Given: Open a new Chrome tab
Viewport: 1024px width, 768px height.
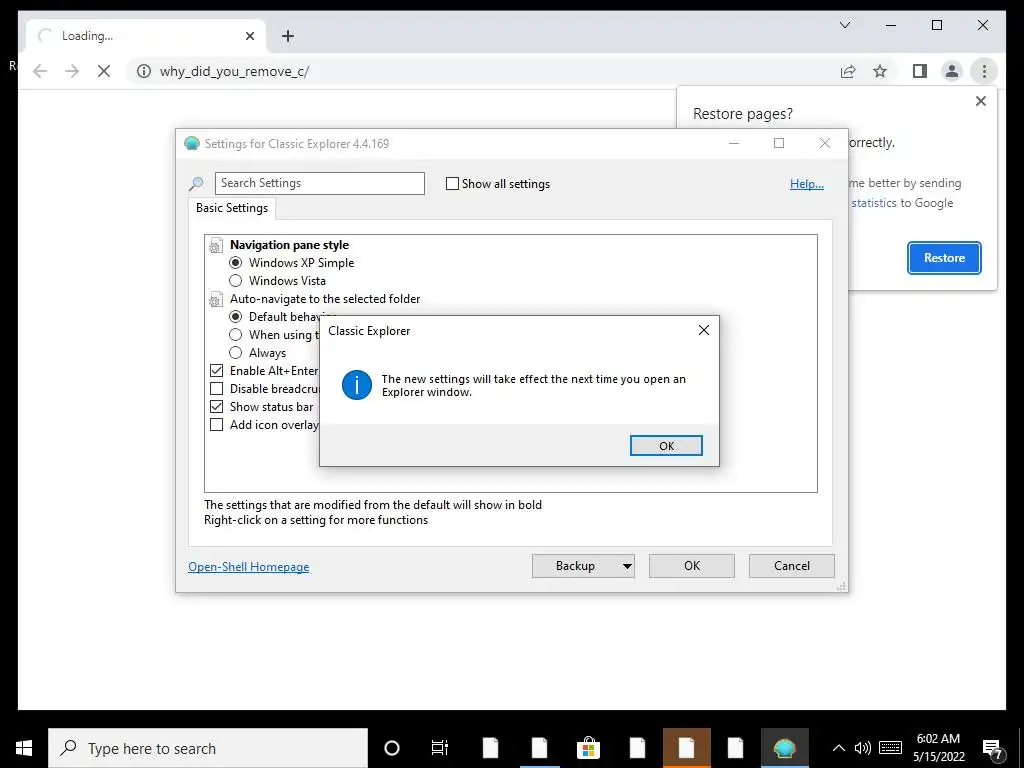Looking at the screenshot, I should [x=288, y=36].
